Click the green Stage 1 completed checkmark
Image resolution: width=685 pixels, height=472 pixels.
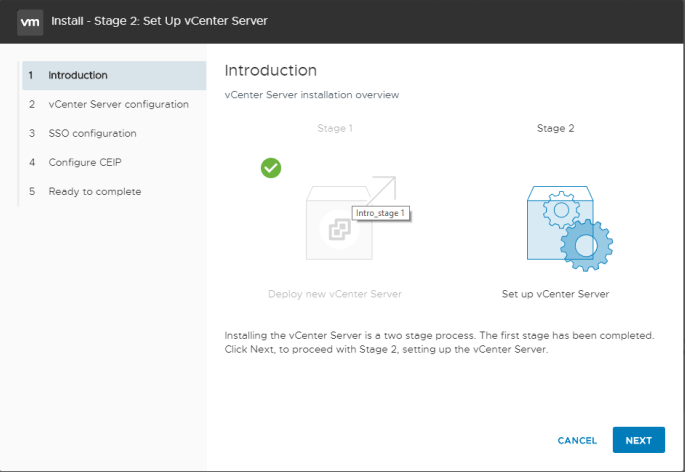coord(271,168)
